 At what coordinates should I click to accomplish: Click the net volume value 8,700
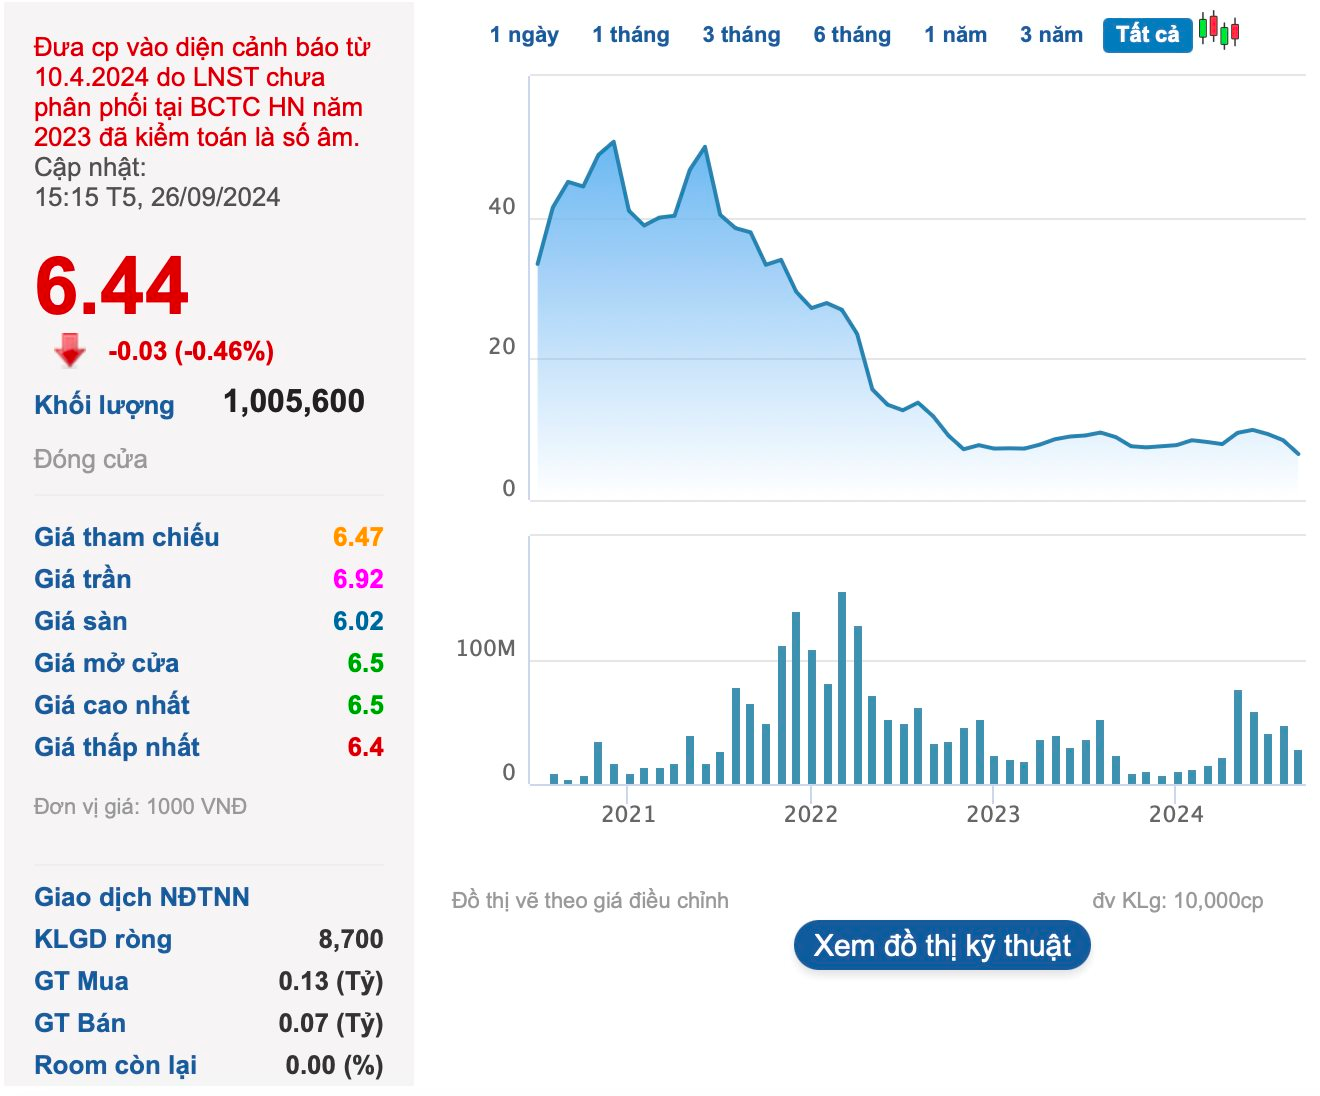[x=351, y=939]
